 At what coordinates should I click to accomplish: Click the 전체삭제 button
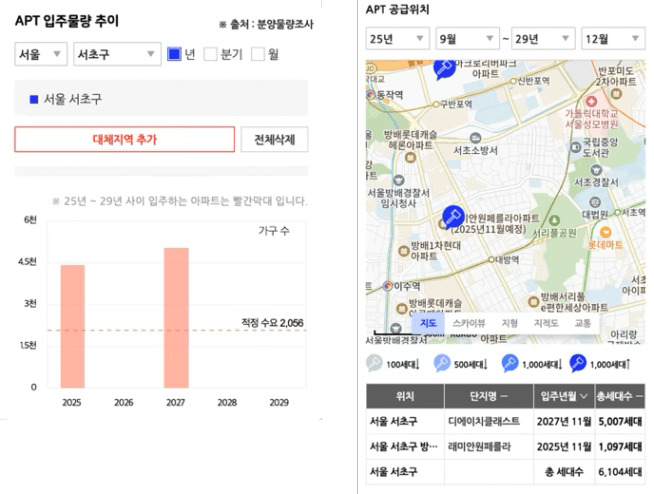coord(274,139)
